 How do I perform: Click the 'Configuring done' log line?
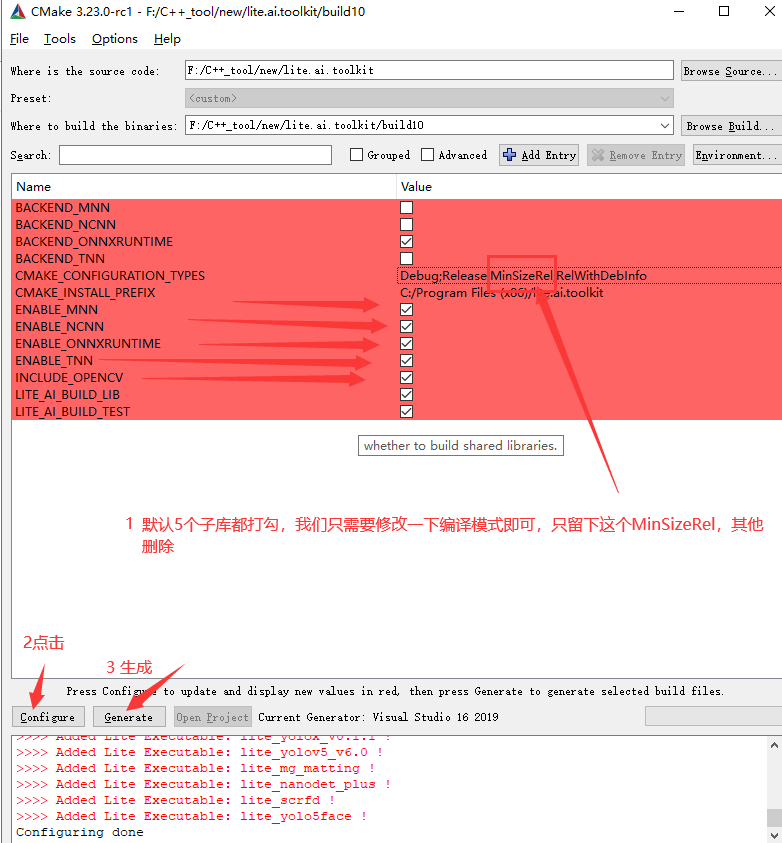80,832
